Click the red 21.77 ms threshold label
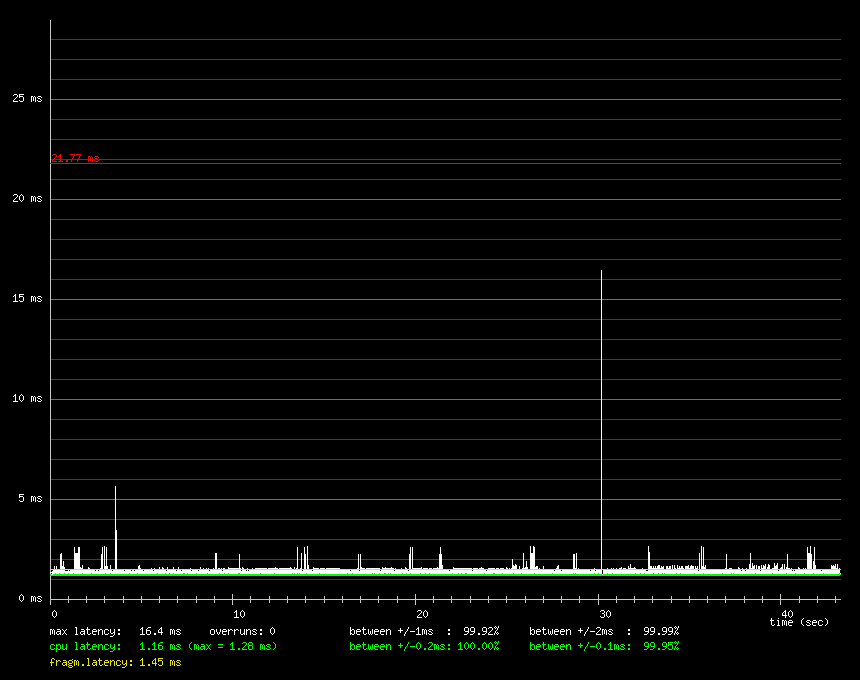This screenshot has width=860, height=680. 75,158
